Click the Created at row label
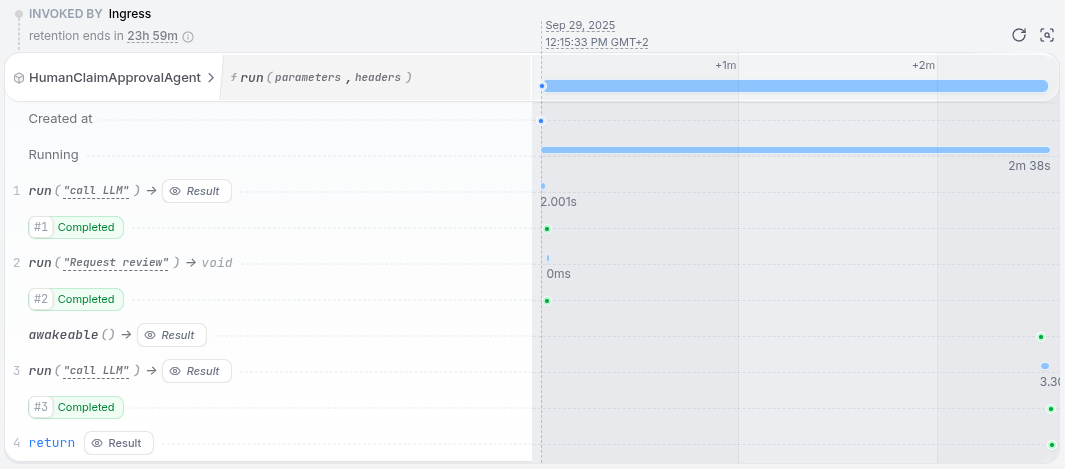Screen dimensions: 1065x469 pyautogui.click(x=60, y=119)
